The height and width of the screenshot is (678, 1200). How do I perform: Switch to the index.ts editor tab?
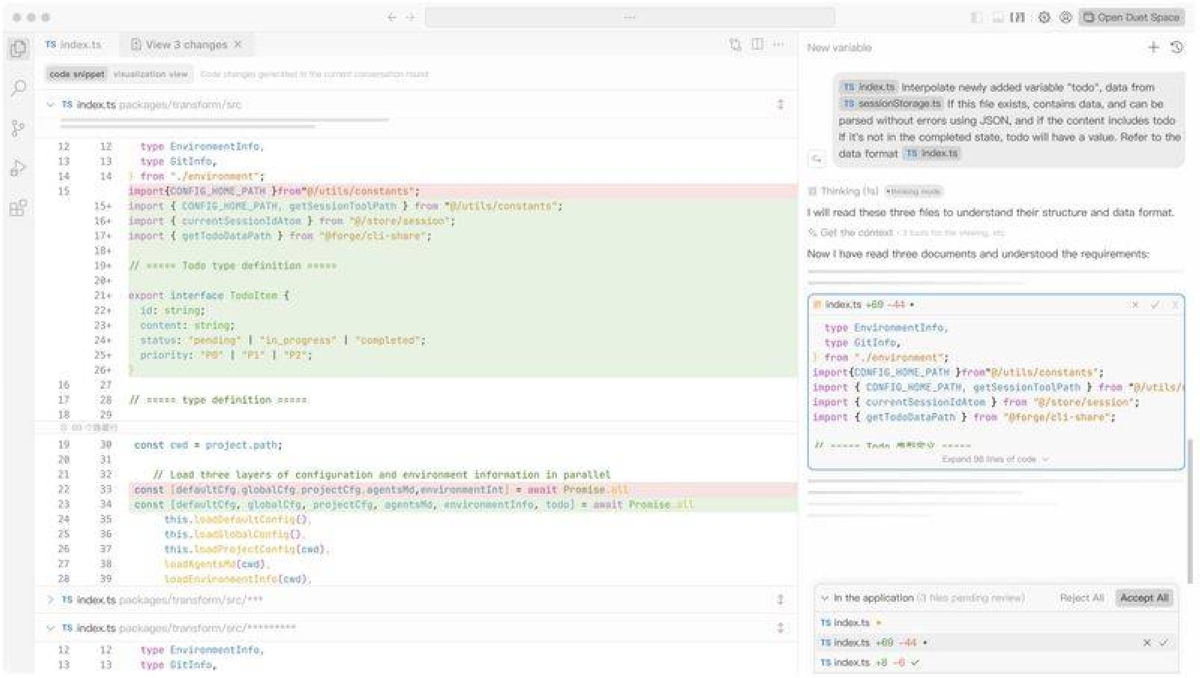74,45
